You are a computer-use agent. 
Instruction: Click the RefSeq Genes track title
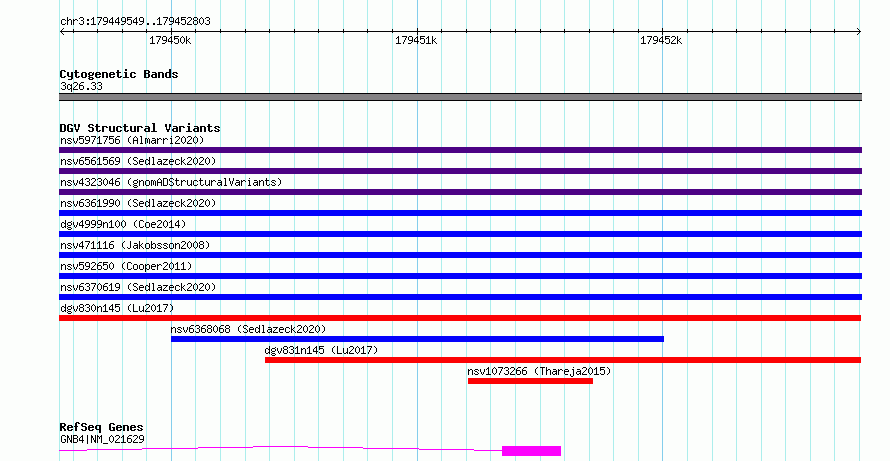click(x=101, y=427)
